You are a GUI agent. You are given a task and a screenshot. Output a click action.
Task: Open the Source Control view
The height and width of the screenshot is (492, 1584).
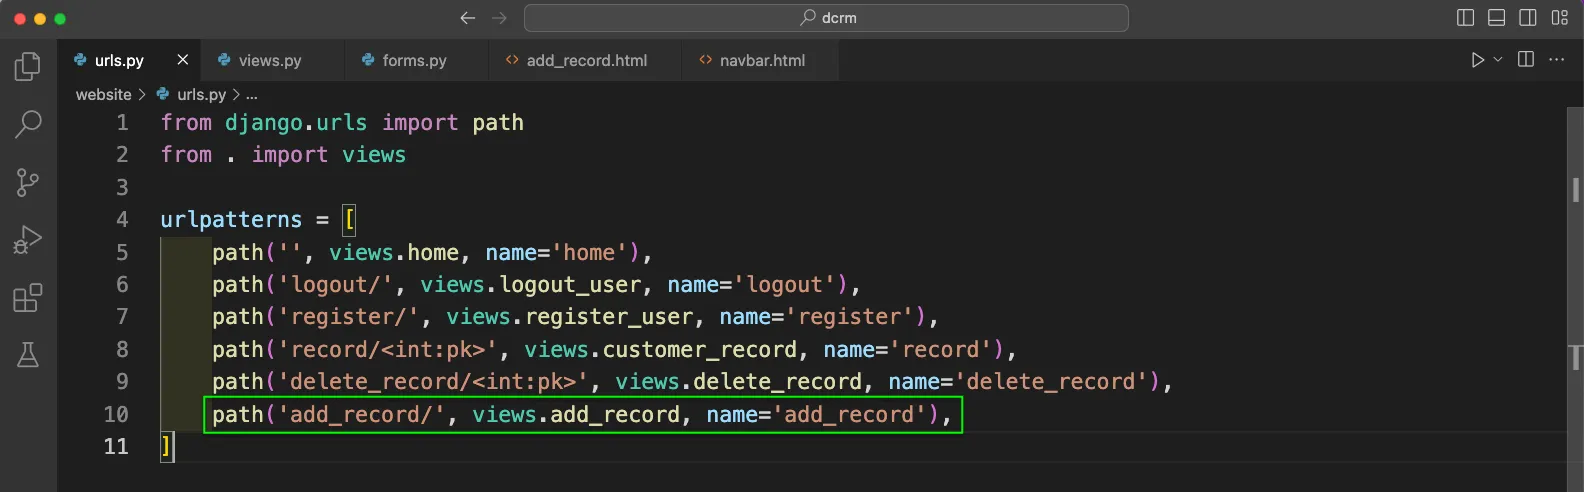click(x=28, y=182)
